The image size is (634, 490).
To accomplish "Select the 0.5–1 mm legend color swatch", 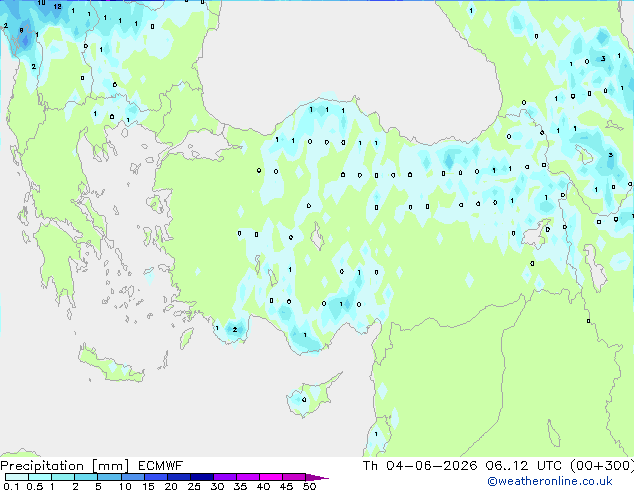I will [40, 477].
